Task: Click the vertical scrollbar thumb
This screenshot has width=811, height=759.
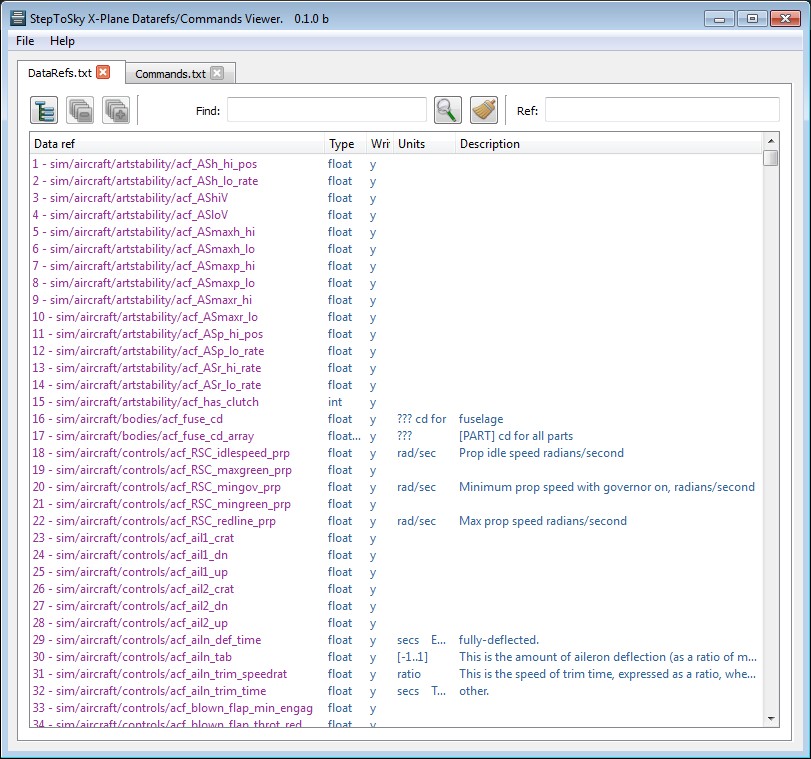Action: coord(771,158)
